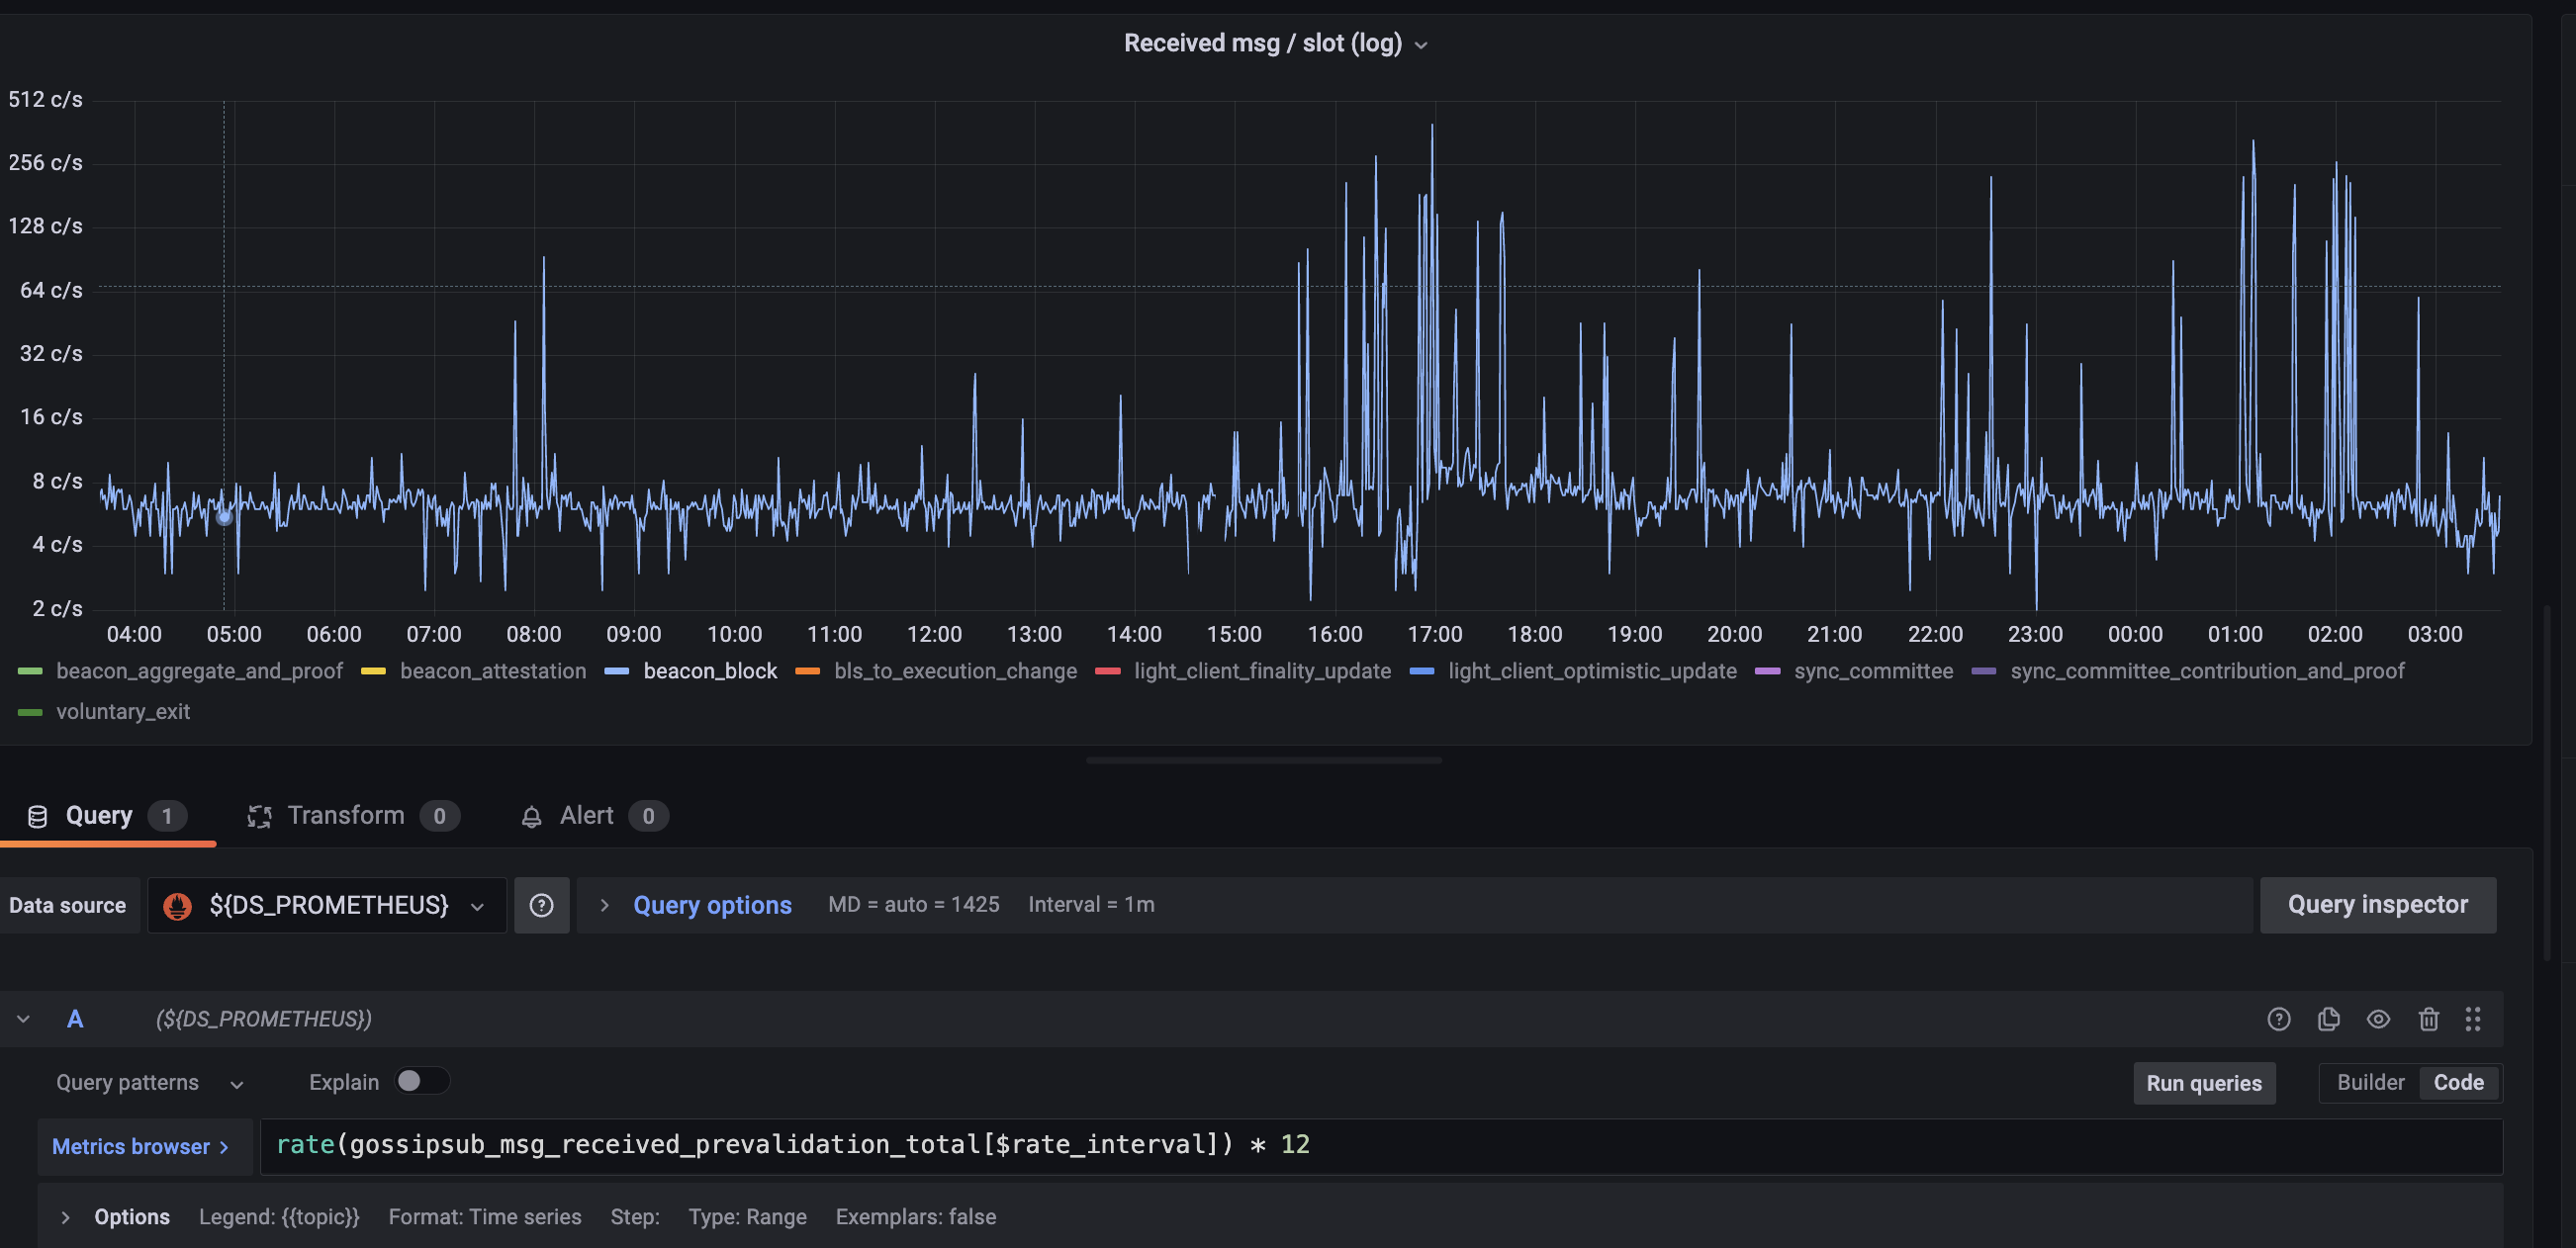Click the data source help question icon
The width and height of the screenshot is (2576, 1248).
tap(541, 904)
